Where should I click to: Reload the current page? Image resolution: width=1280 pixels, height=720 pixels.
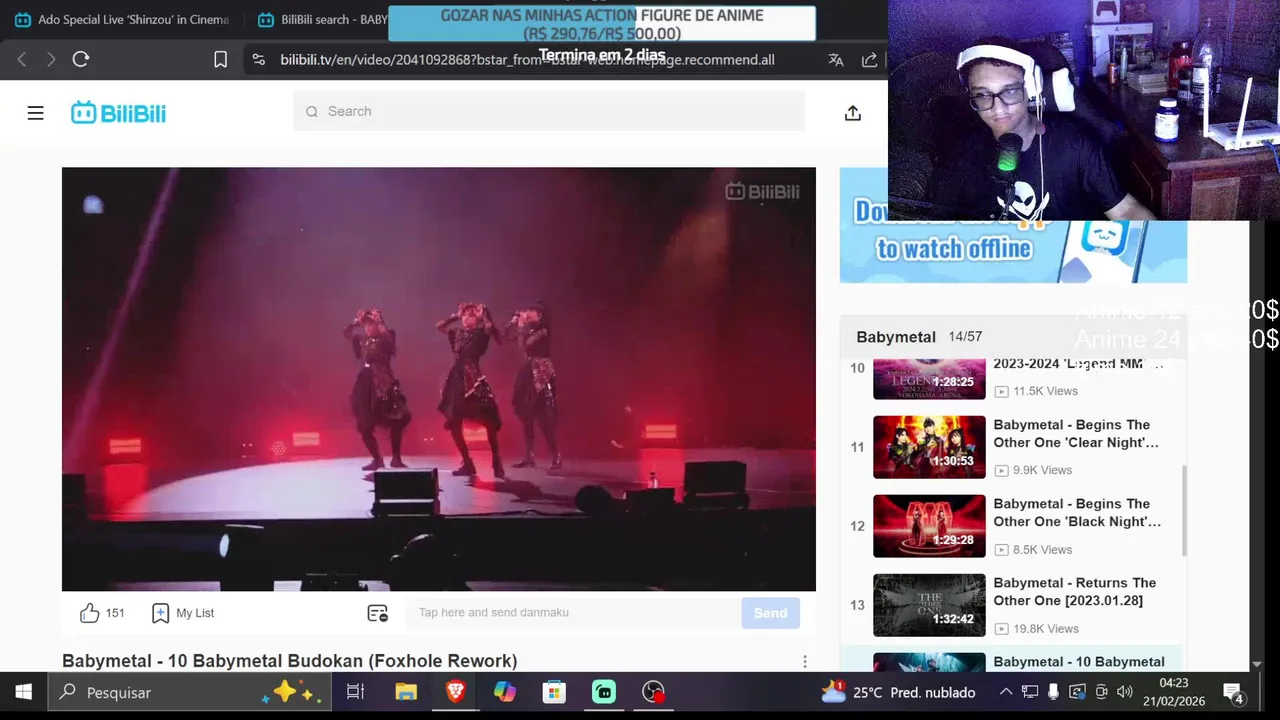pyautogui.click(x=81, y=60)
